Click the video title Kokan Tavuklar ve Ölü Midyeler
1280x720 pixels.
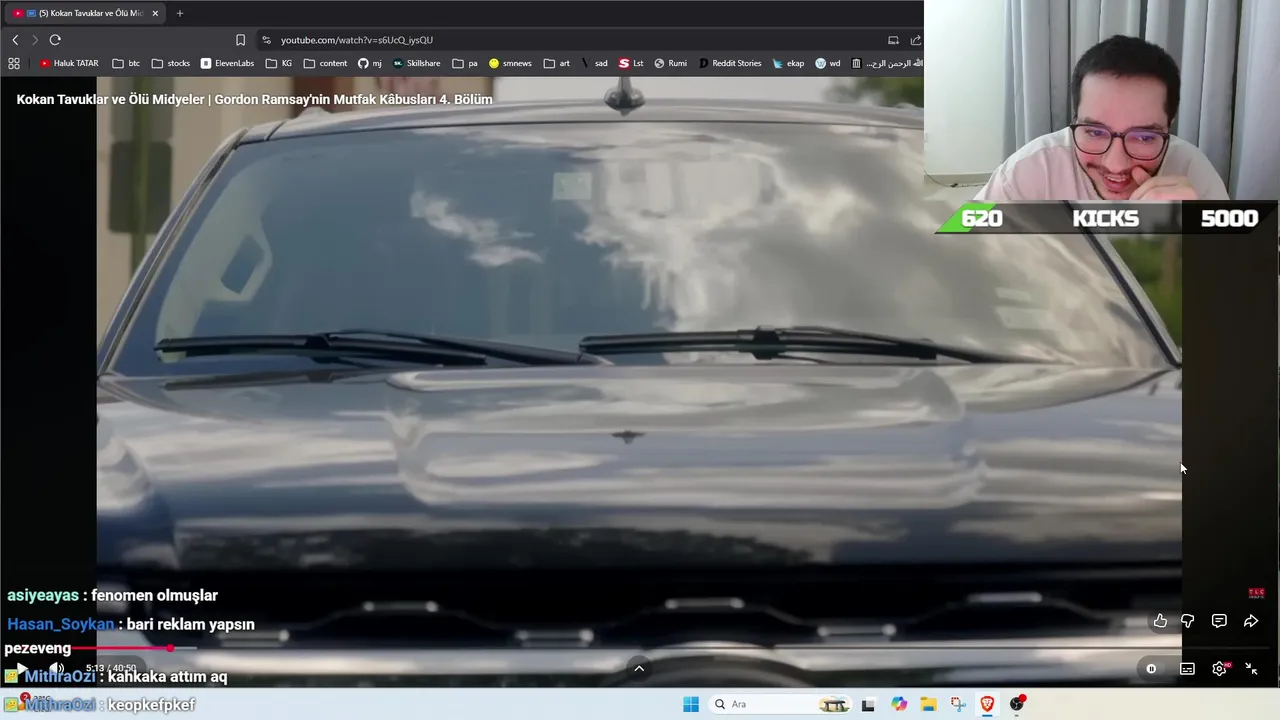tap(254, 100)
